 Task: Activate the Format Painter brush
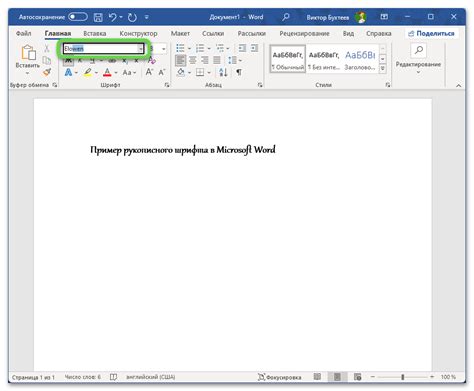pyautogui.click(x=47, y=72)
